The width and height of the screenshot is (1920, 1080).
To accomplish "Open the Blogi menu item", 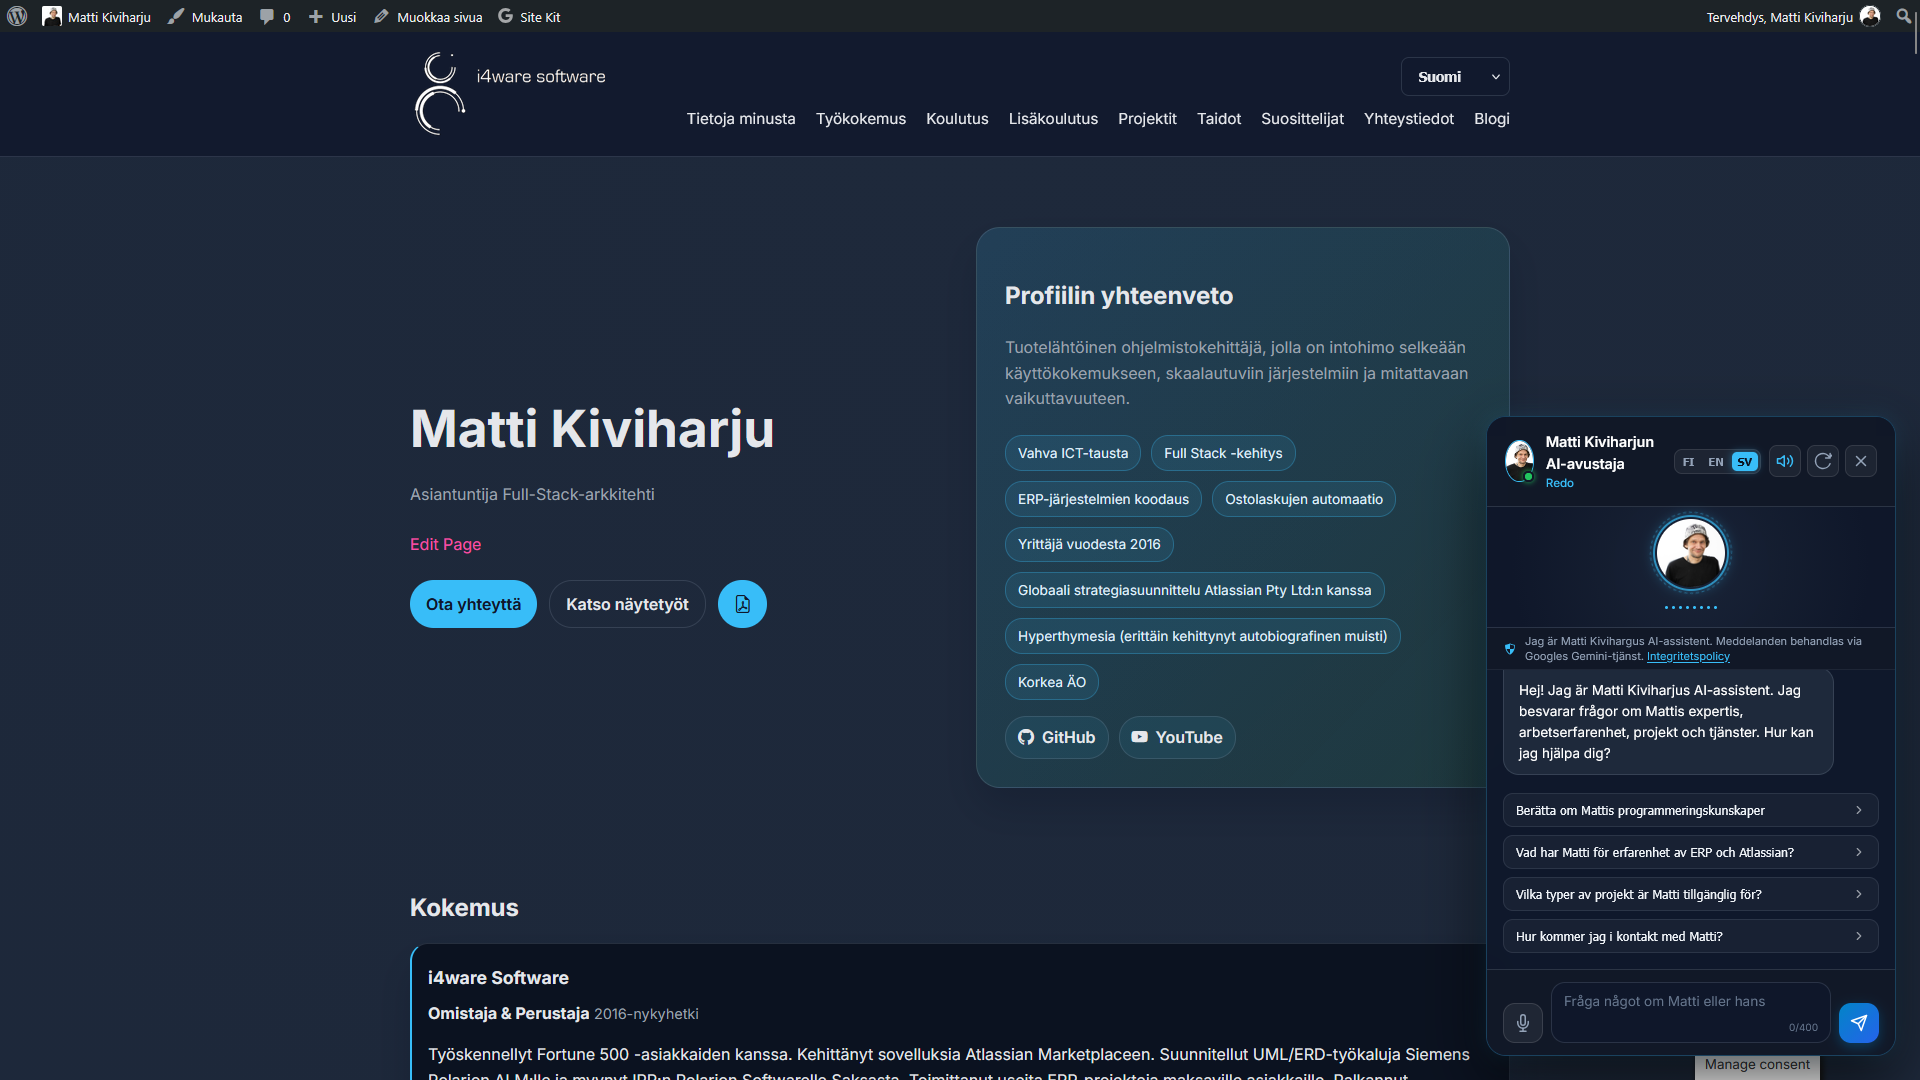I will tap(1491, 118).
